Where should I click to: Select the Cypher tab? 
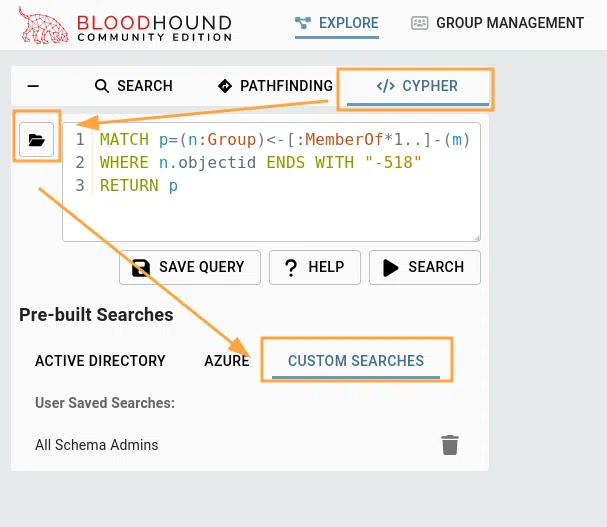[x=416, y=86]
